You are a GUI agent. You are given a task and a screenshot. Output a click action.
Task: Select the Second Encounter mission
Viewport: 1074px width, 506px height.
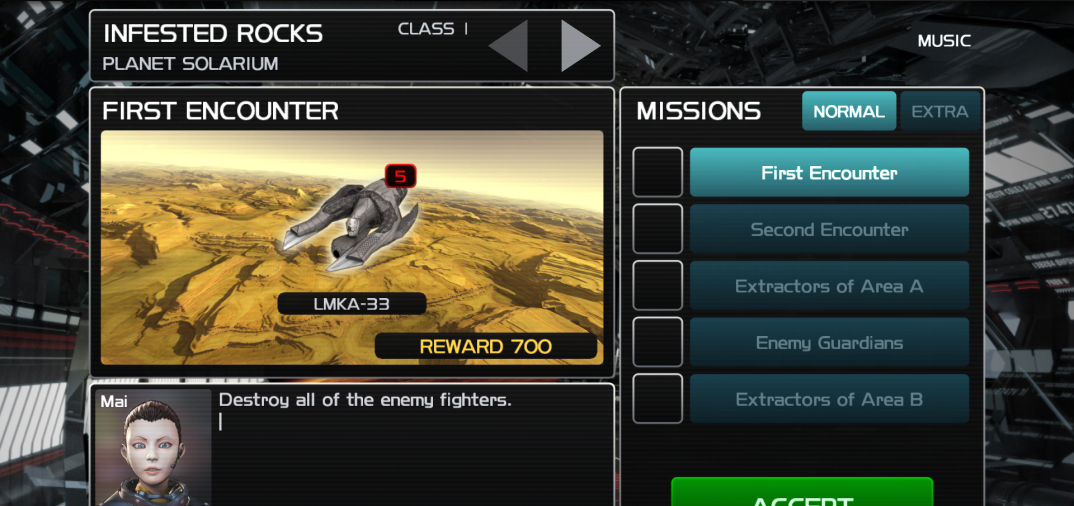click(829, 229)
